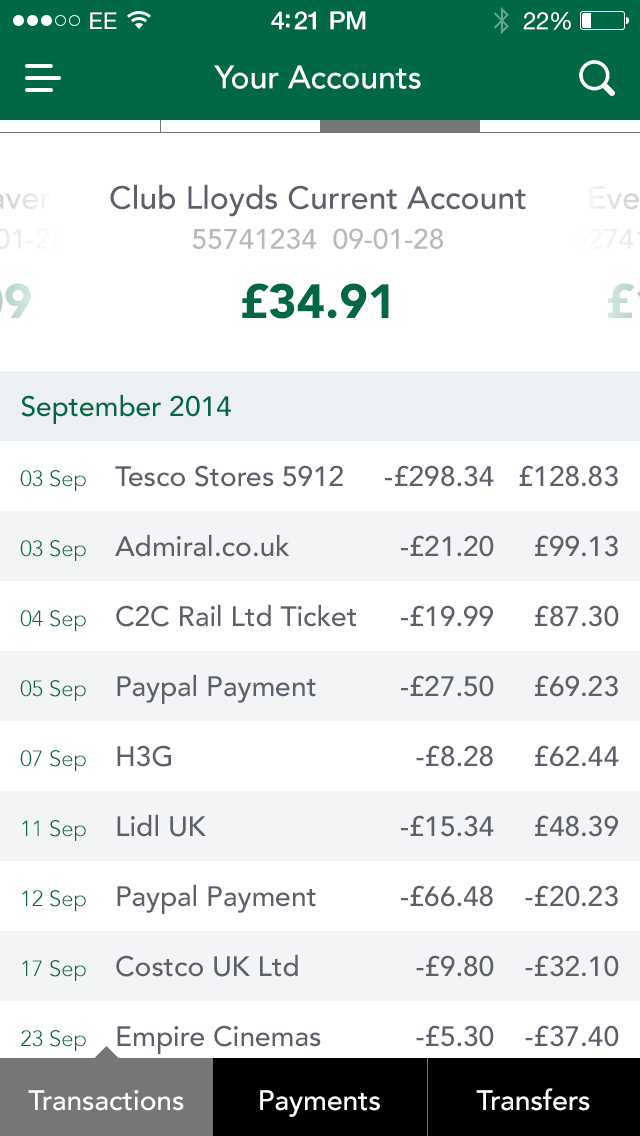The height and width of the screenshot is (1136, 640).
Task: Tap the Bluetooth status icon
Action: [501, 21]
